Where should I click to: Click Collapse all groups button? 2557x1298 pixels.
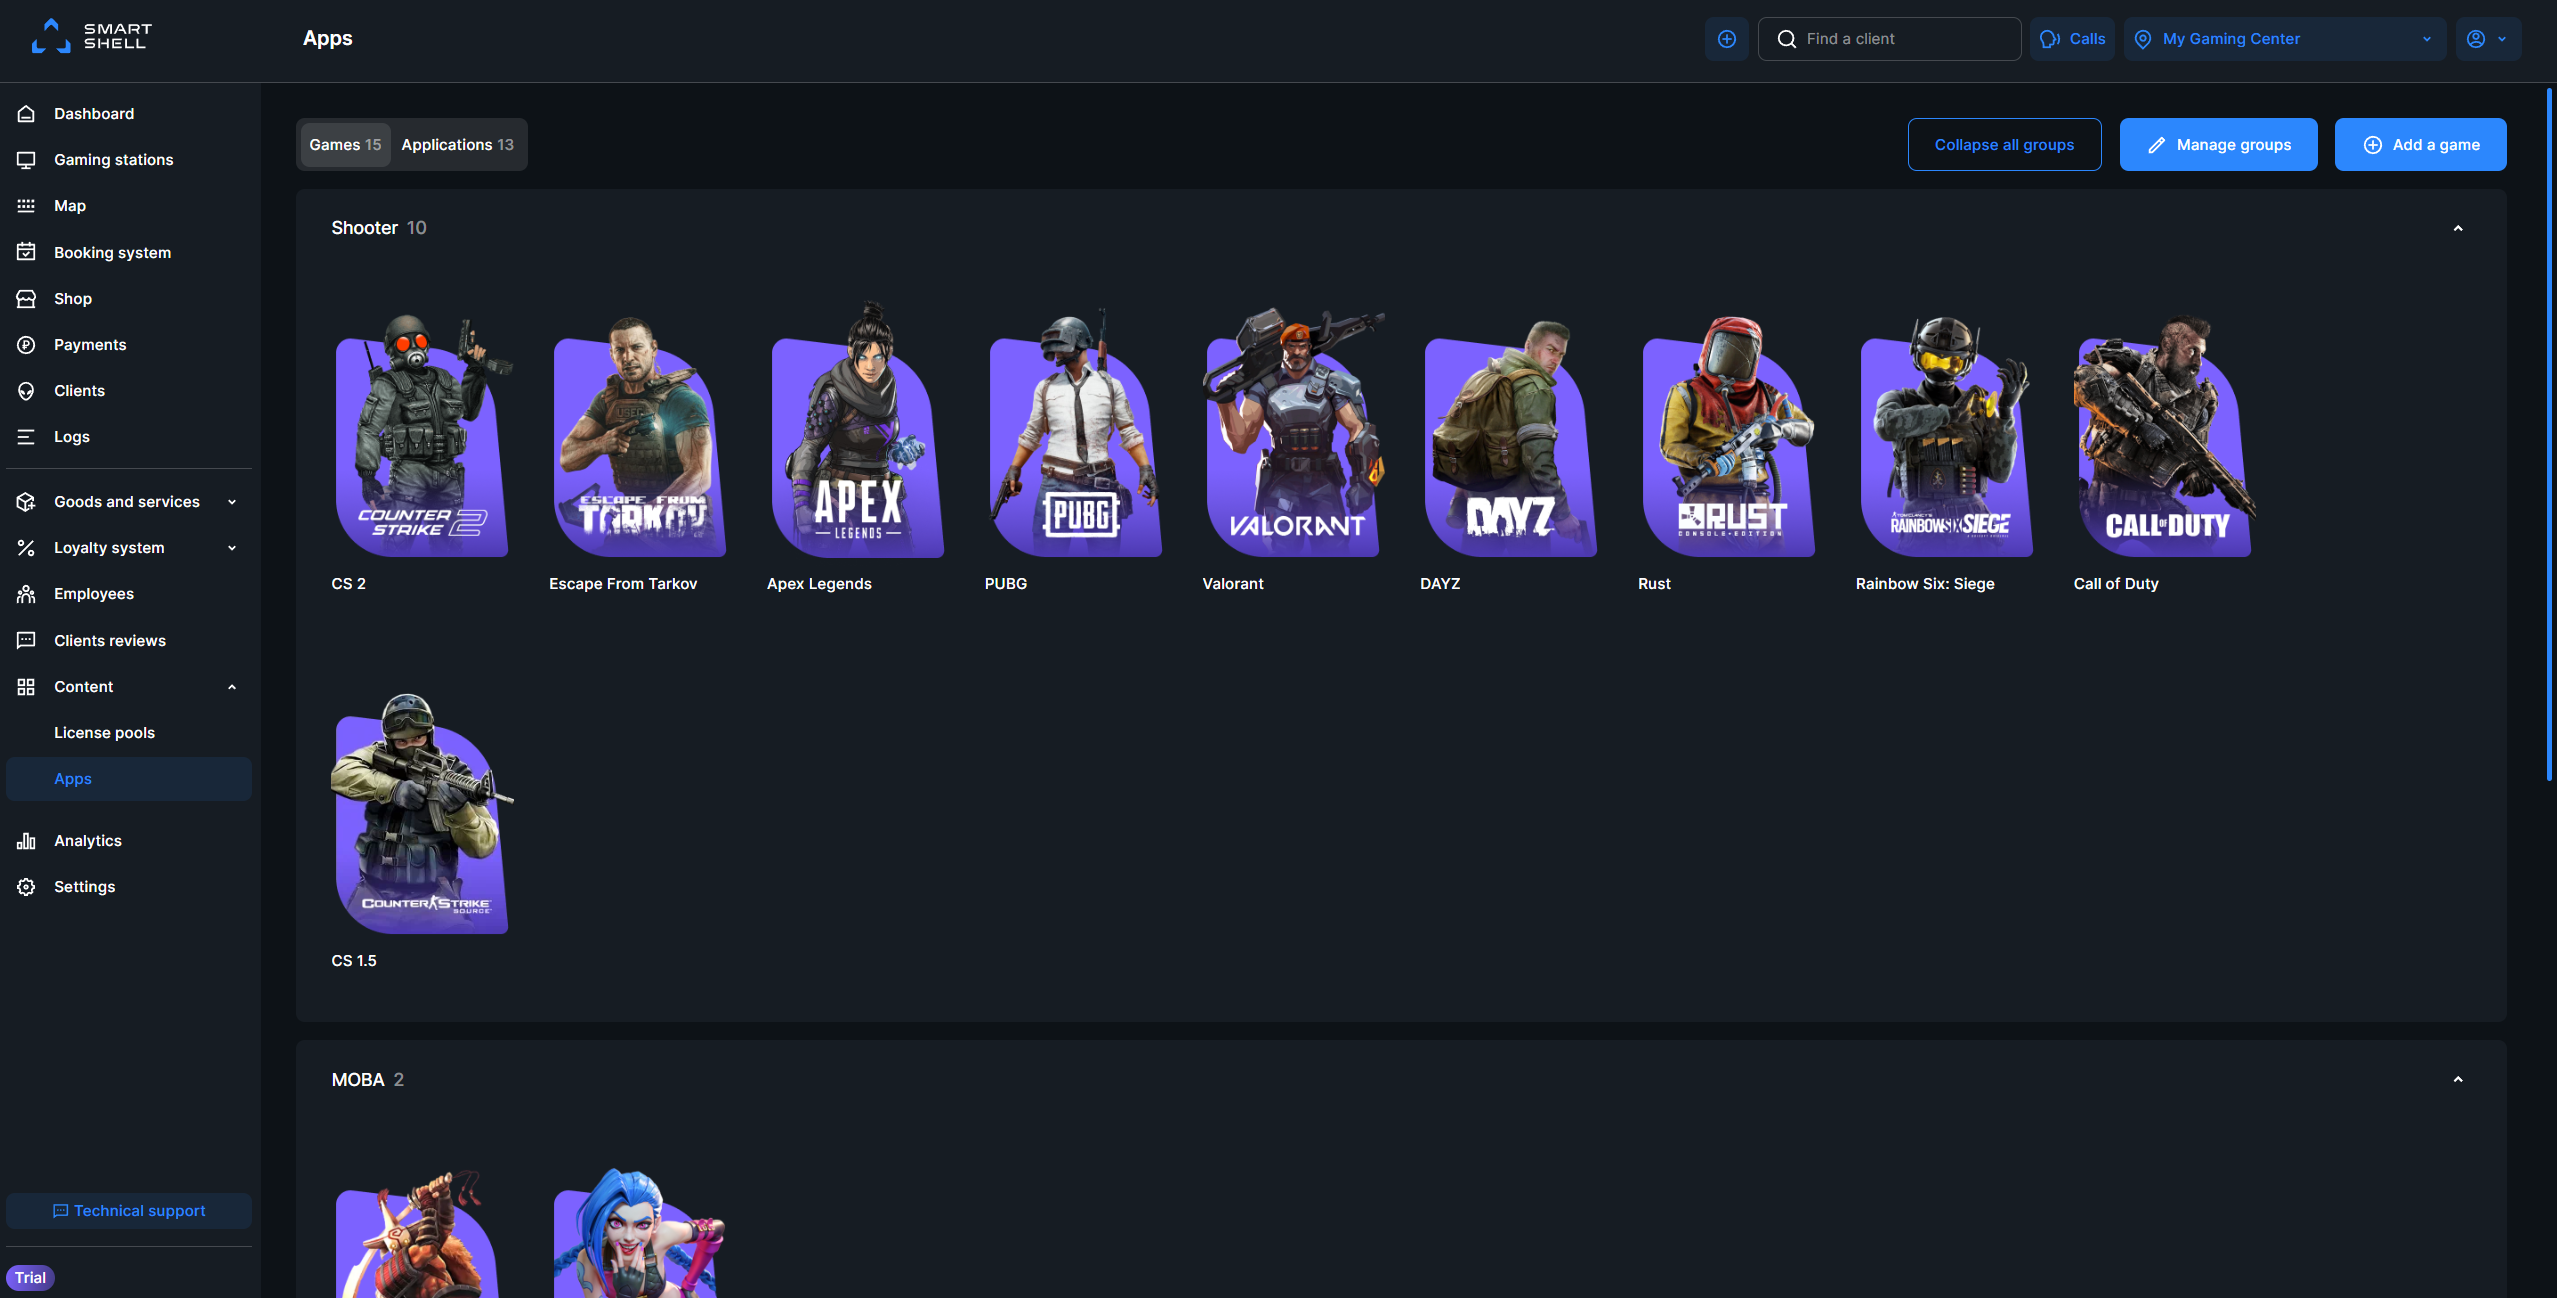click(x=2004, y=145)
